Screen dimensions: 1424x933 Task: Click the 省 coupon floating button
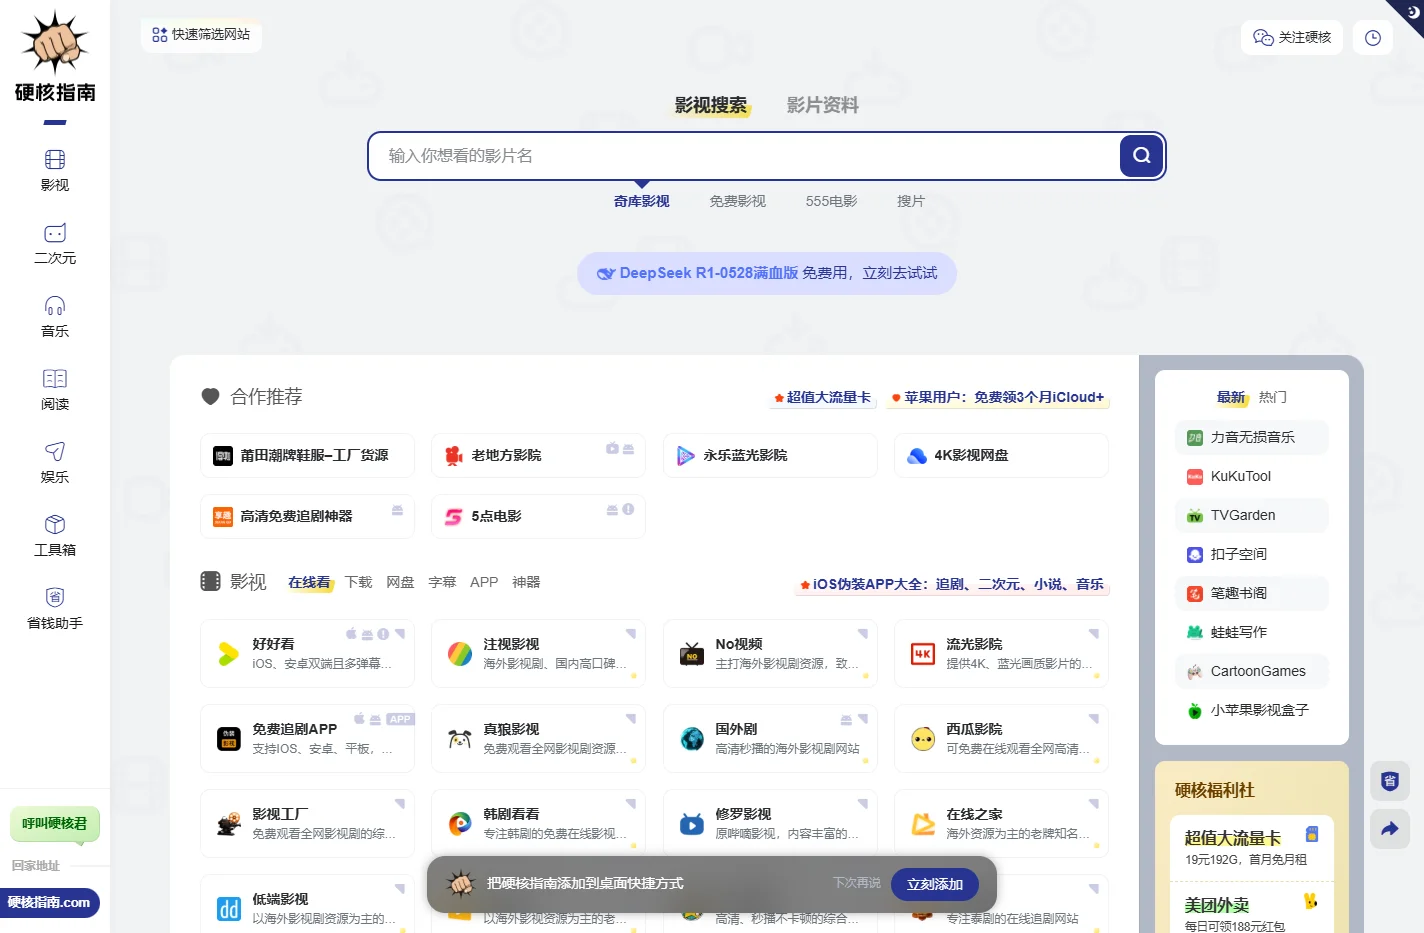[1390, 781]
